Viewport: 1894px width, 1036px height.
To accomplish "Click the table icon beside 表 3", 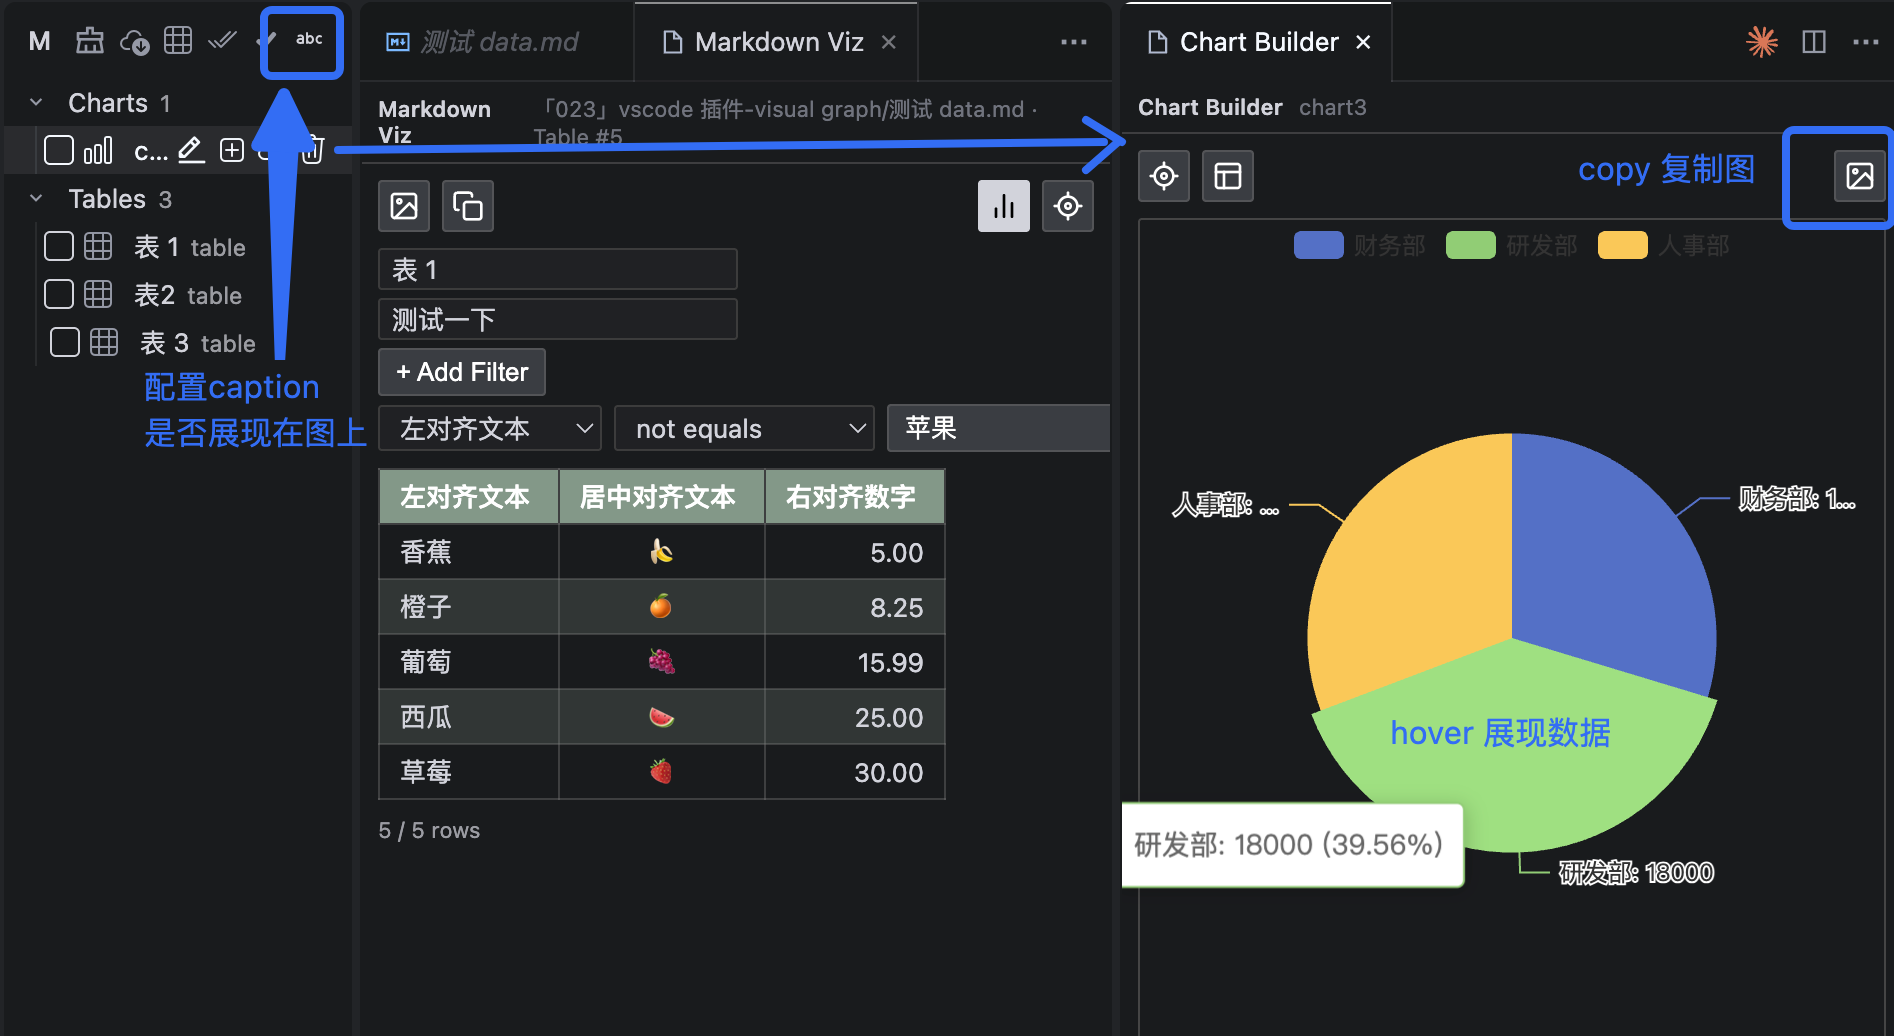I will click(104, 342).
